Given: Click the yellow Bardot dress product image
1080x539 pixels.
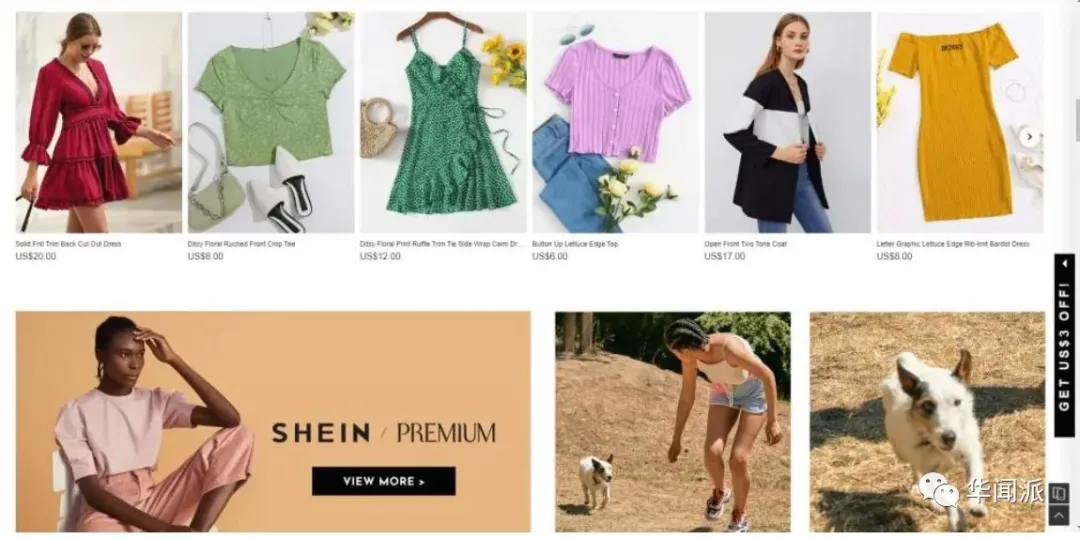Looking at the screenshot, I should (x=960, y=123).
